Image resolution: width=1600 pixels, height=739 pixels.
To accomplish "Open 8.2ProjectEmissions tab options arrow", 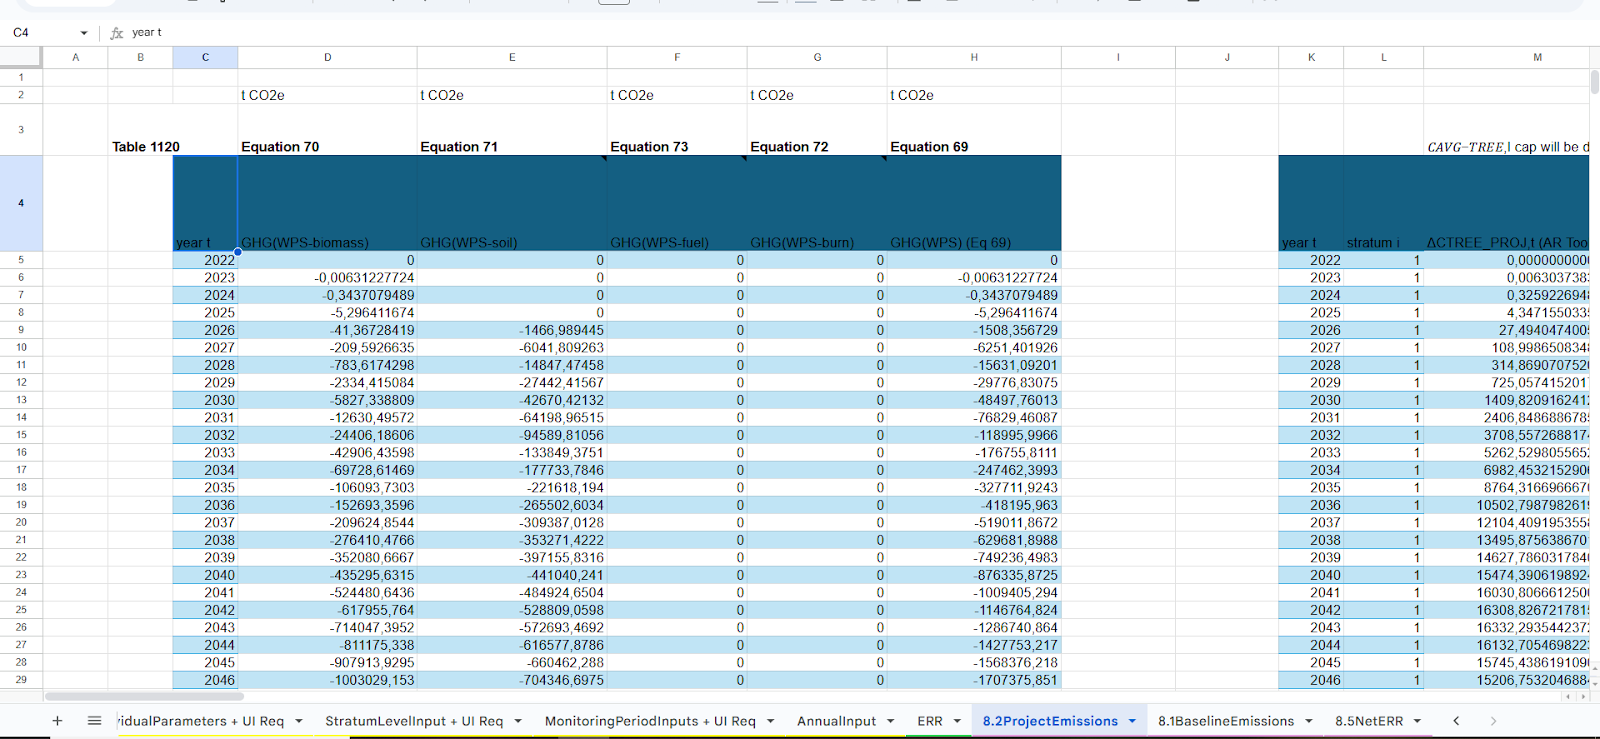I will [1132, 721].
